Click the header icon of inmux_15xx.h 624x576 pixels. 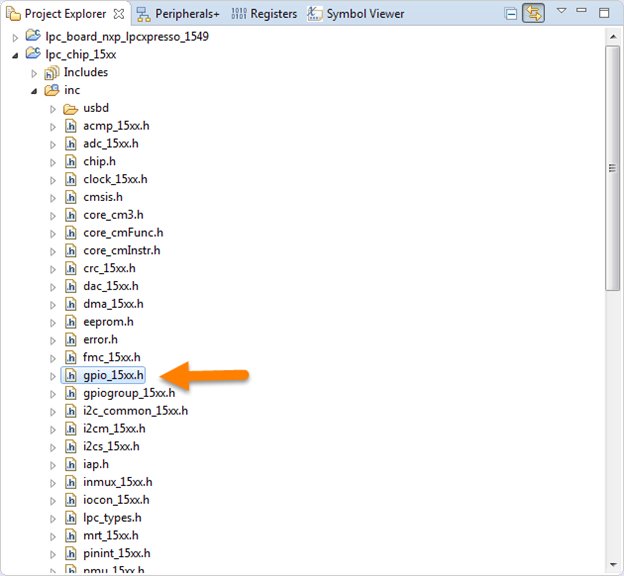(x=70, y=482)
